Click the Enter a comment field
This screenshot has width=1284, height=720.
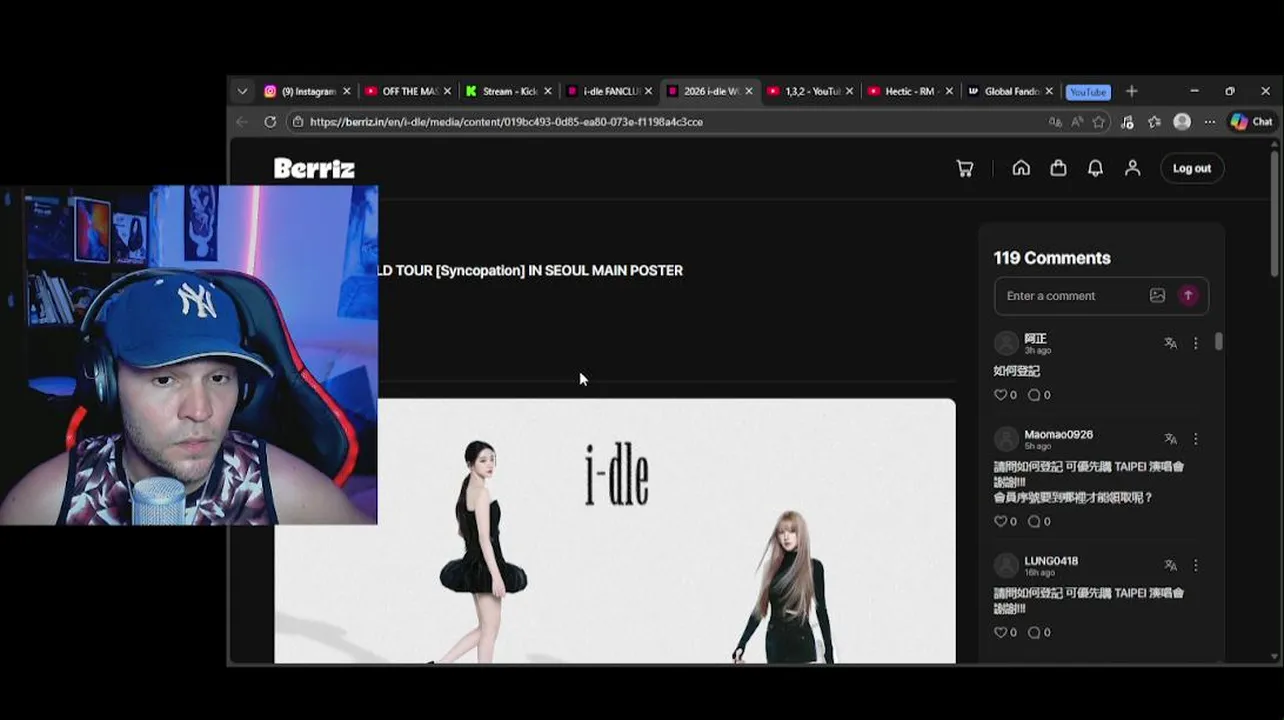pyautogui.click(x=1072, y=296)
